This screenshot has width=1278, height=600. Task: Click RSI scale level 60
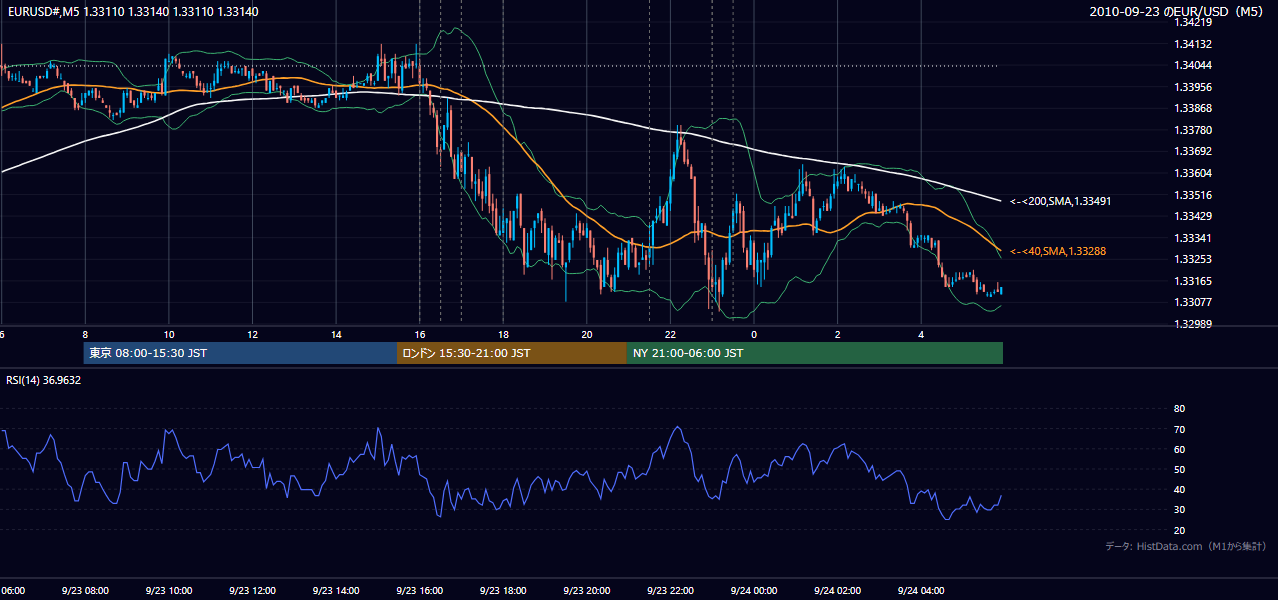(1179, 449)
